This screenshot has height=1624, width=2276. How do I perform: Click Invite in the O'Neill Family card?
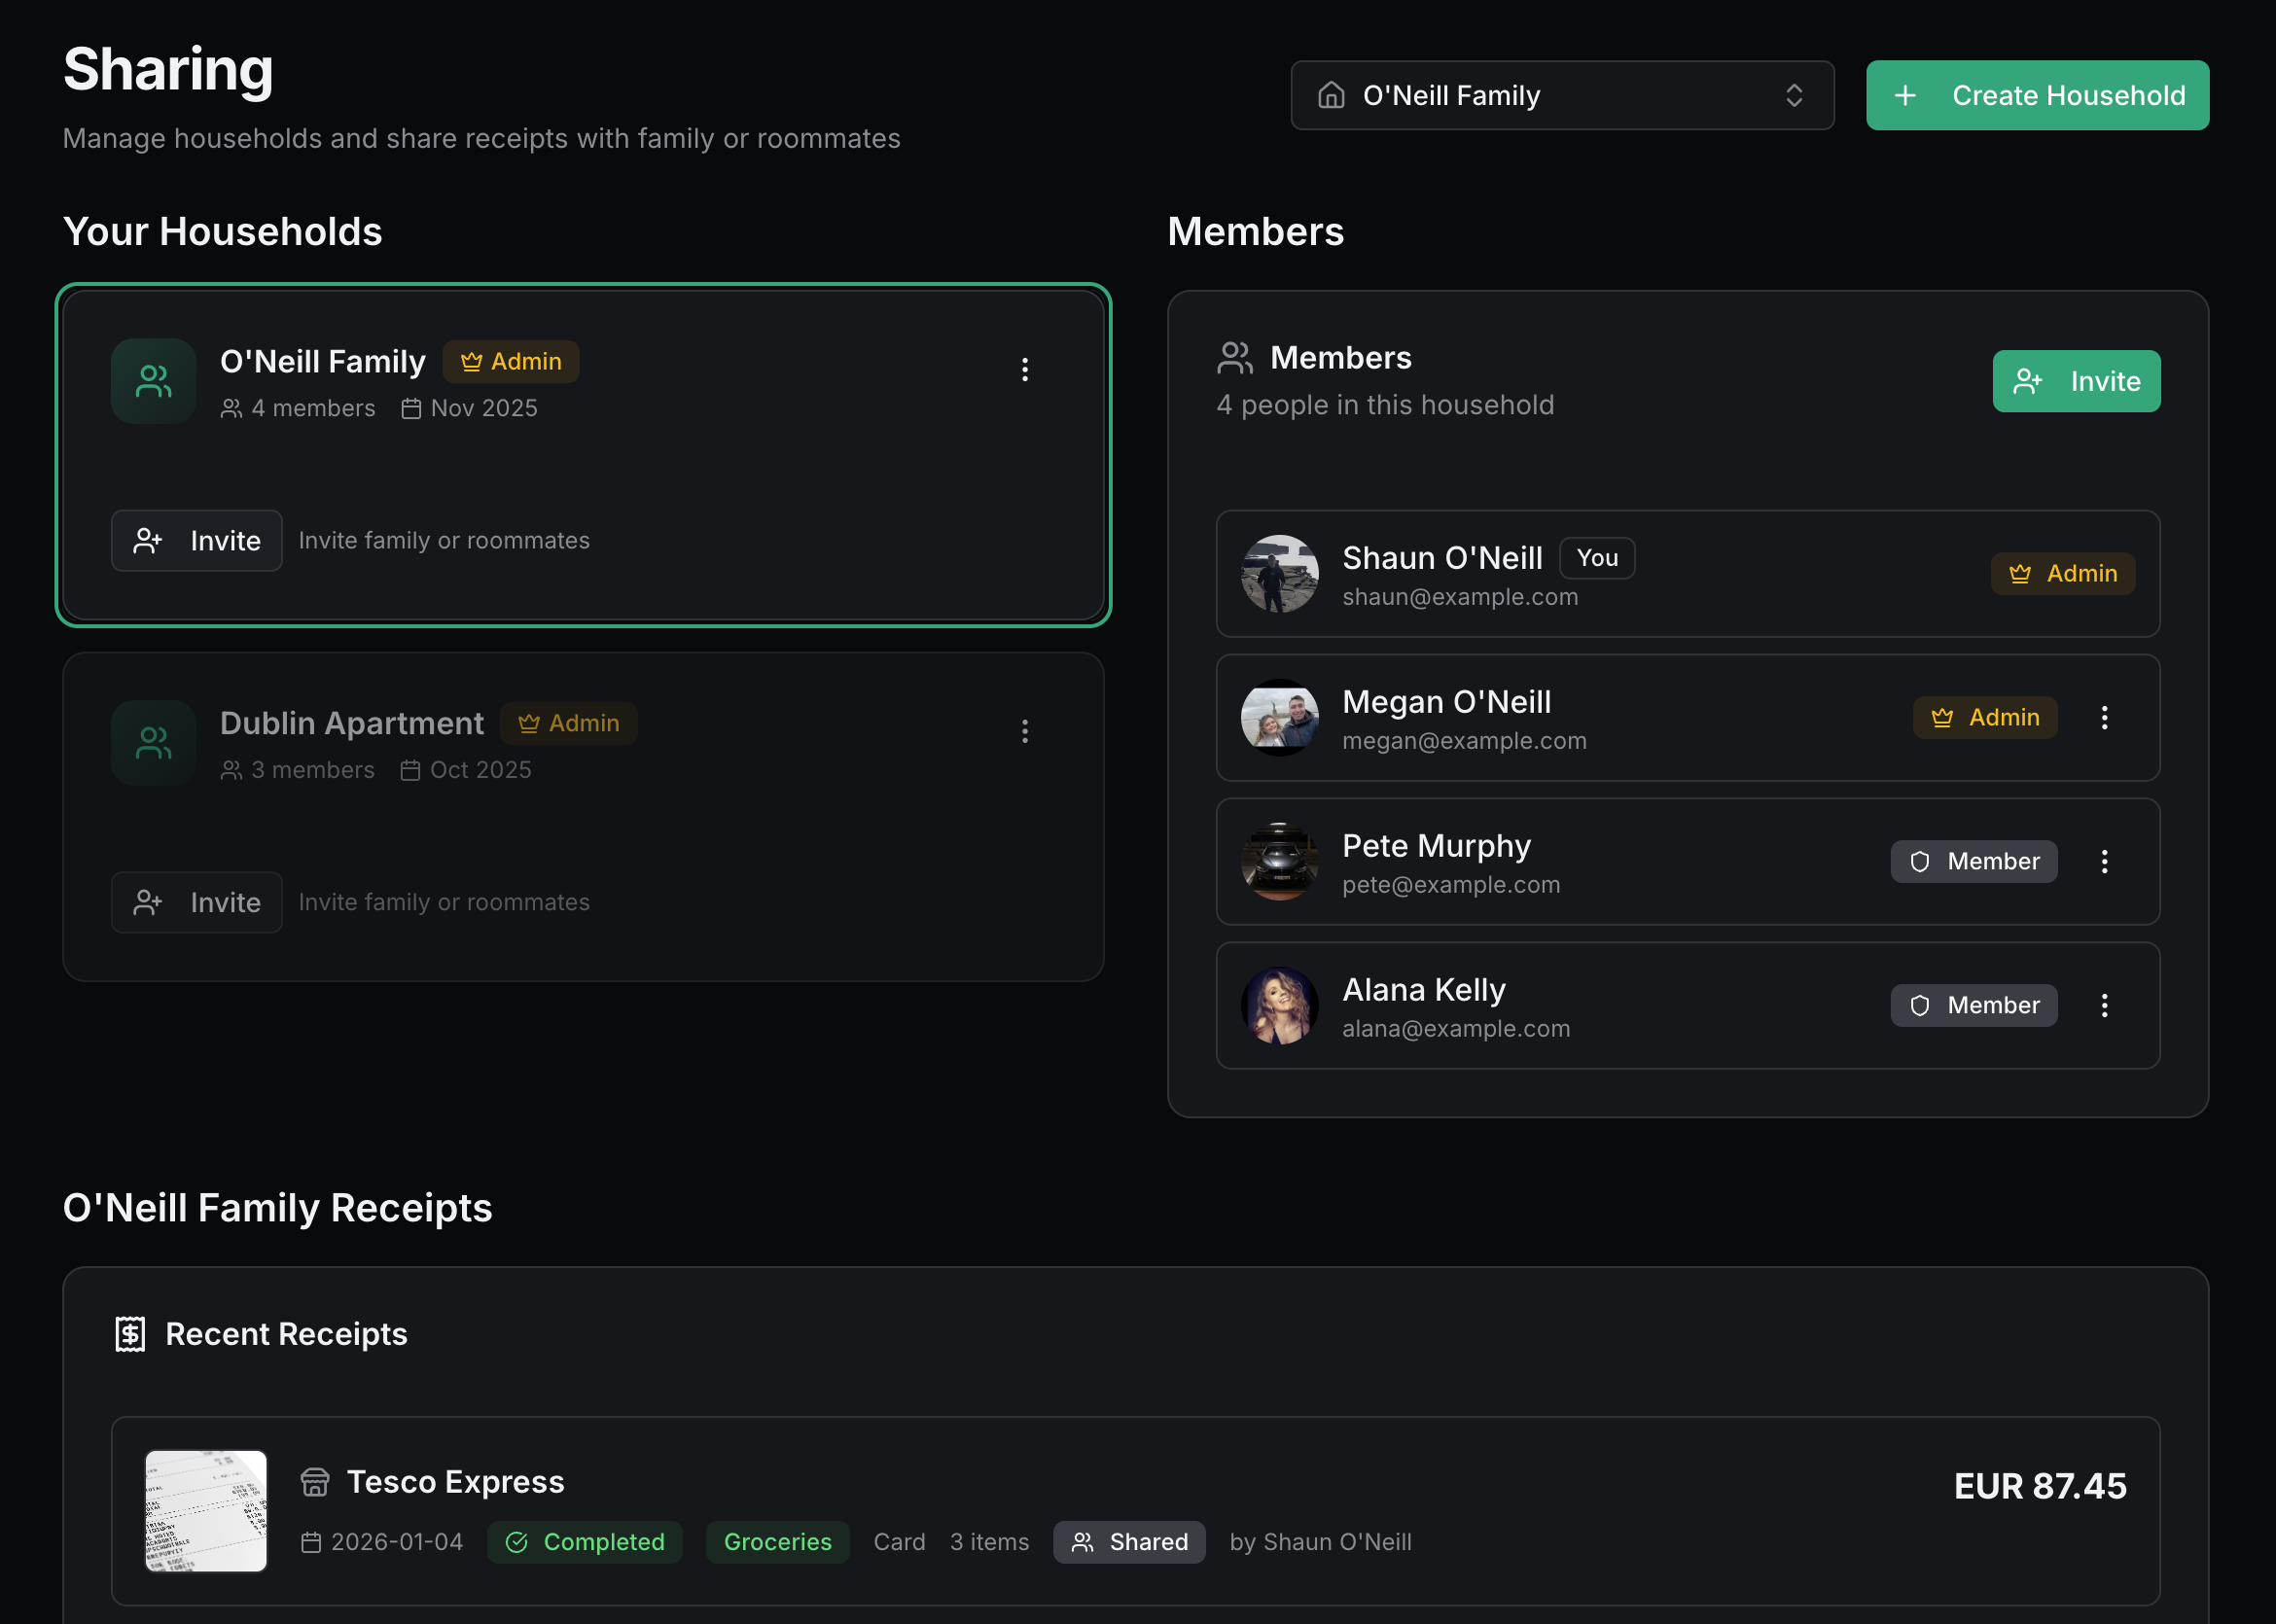click(x=197, y=541)
